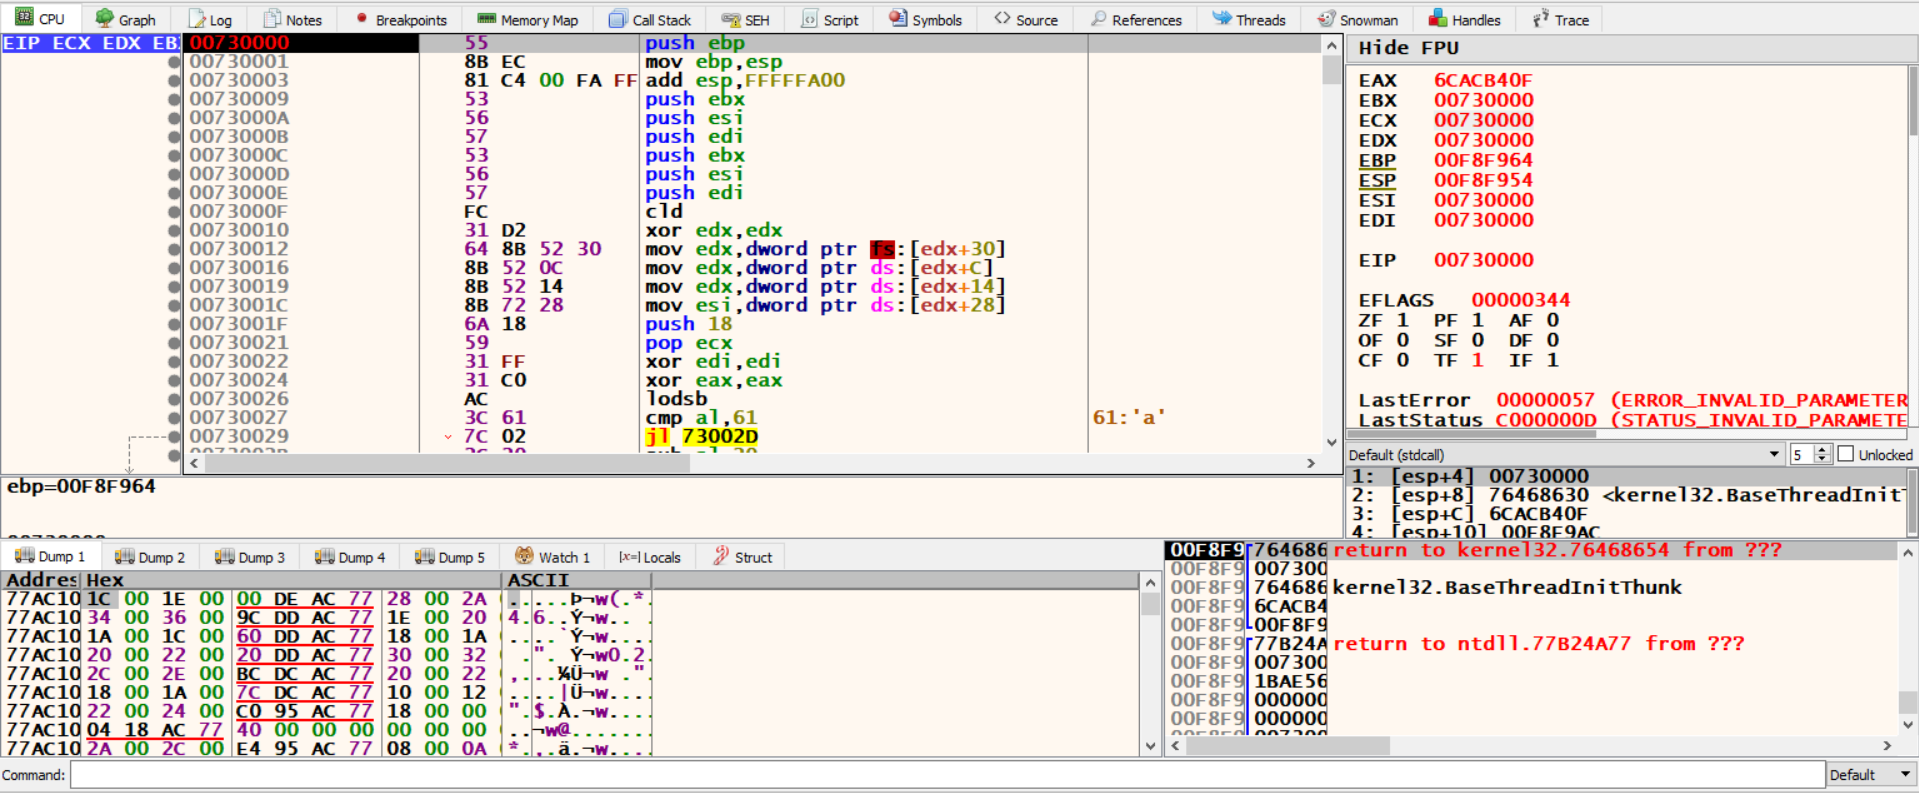Click the disassembly horizontal scrollbar

[x=750, y=463]
